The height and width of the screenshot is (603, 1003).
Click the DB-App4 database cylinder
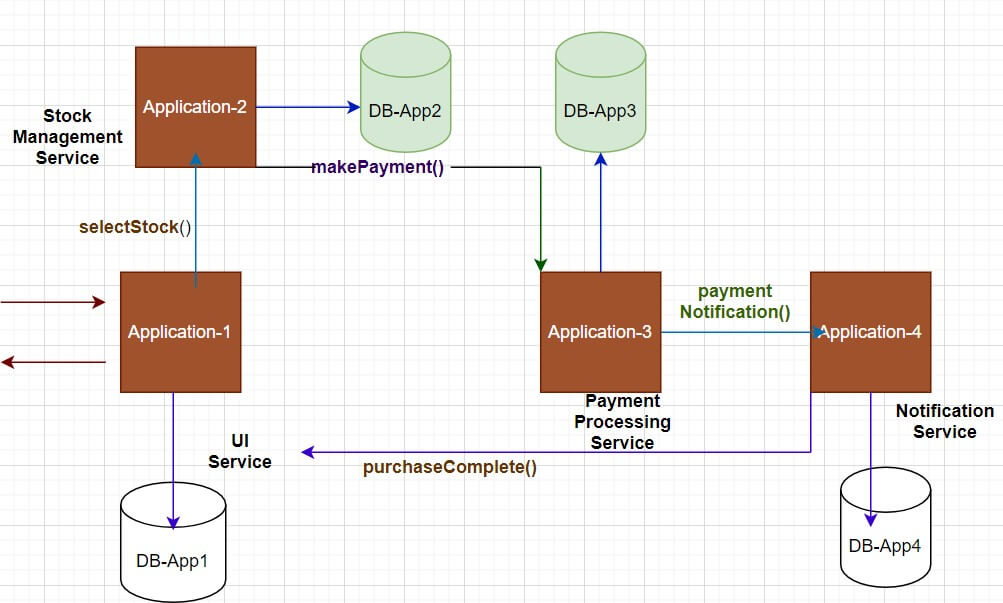(884, 540)
